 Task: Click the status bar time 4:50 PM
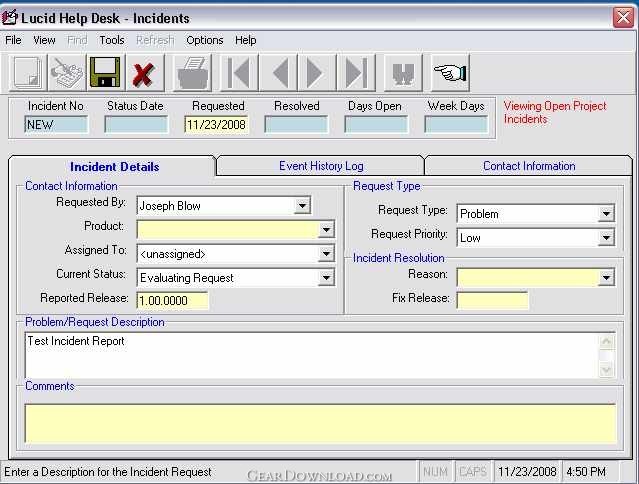(x=586, y=472)
